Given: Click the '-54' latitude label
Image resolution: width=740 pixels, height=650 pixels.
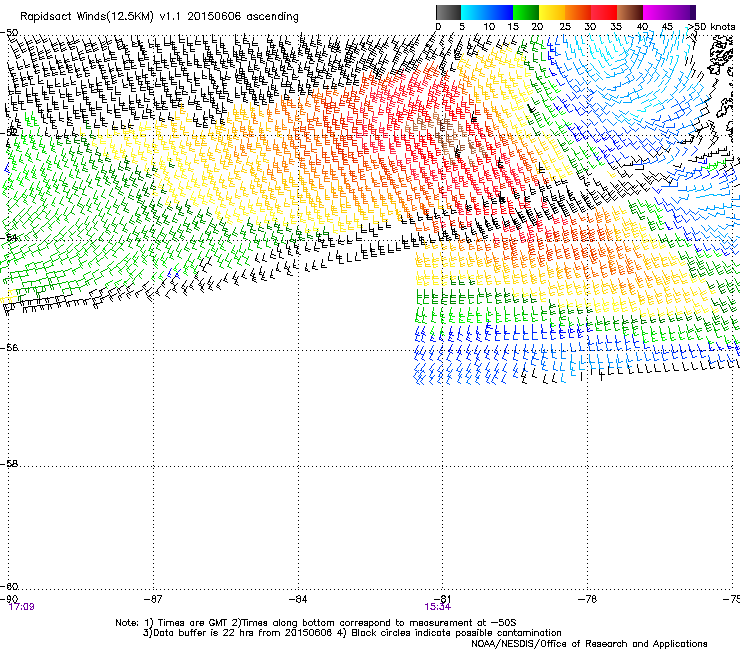Looking at the screenshot, I should pyautogui.click(x=9, y=238).
